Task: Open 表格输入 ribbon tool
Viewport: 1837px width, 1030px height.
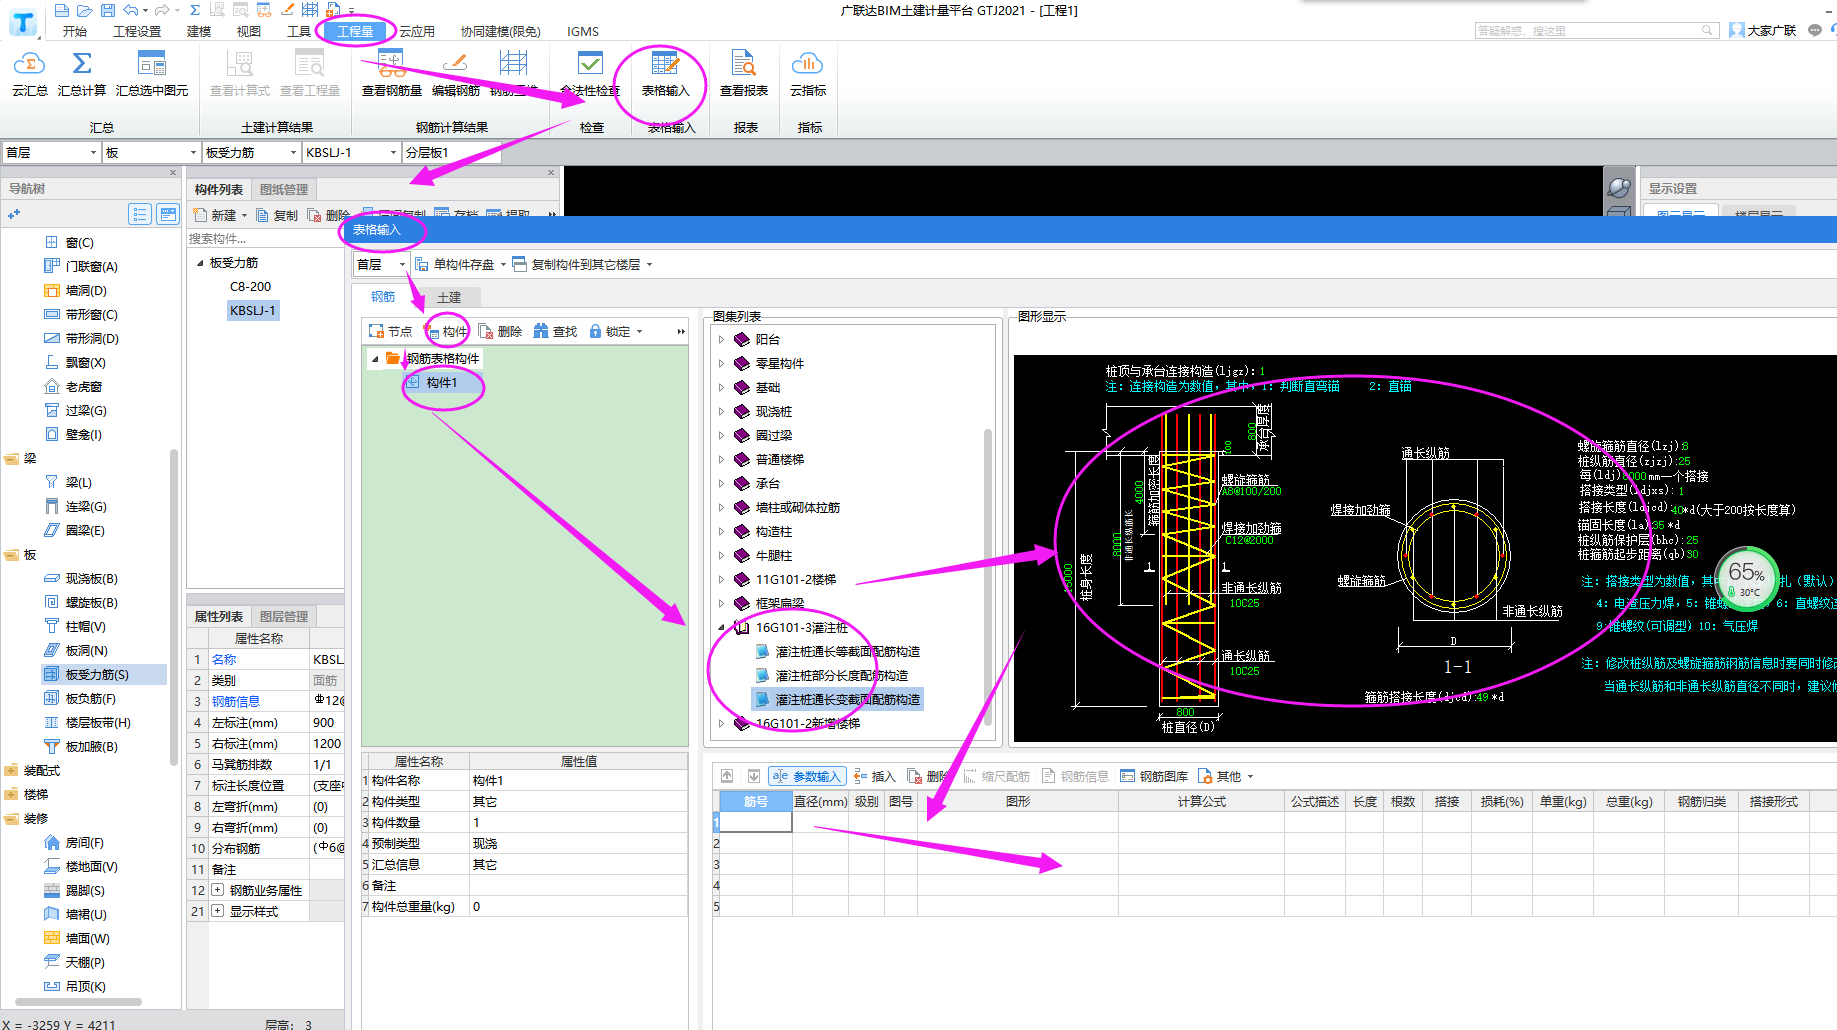Action: 665,74
